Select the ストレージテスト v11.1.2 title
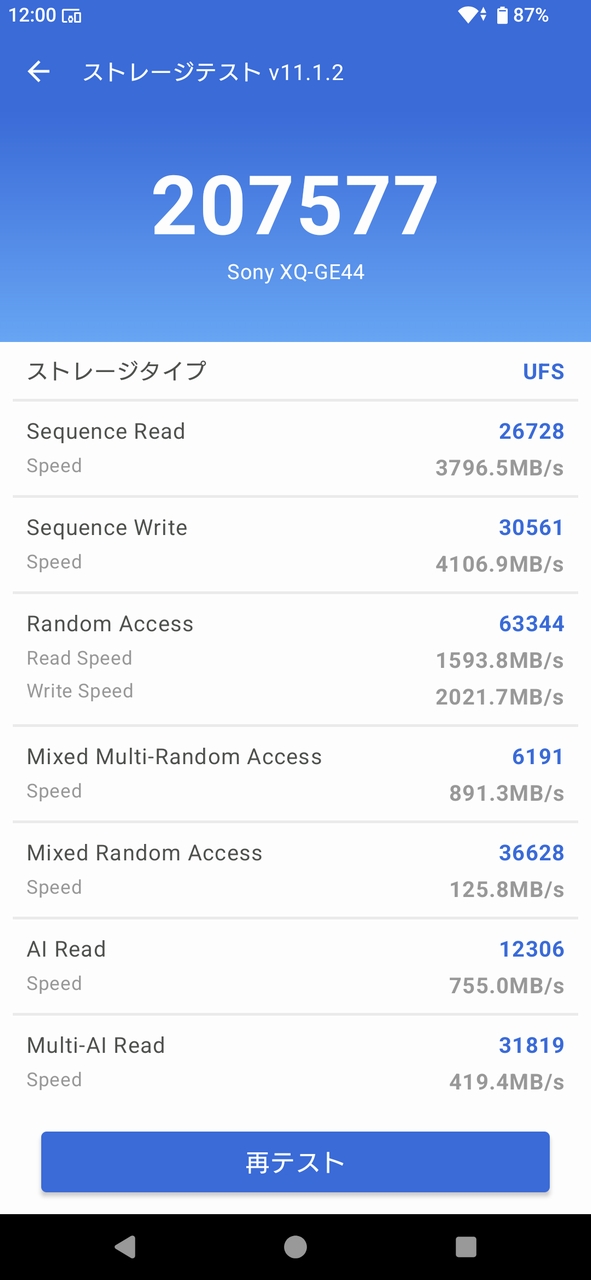Image resolution: width=591 pixels, height=1280 pixels. click(213, 72)
